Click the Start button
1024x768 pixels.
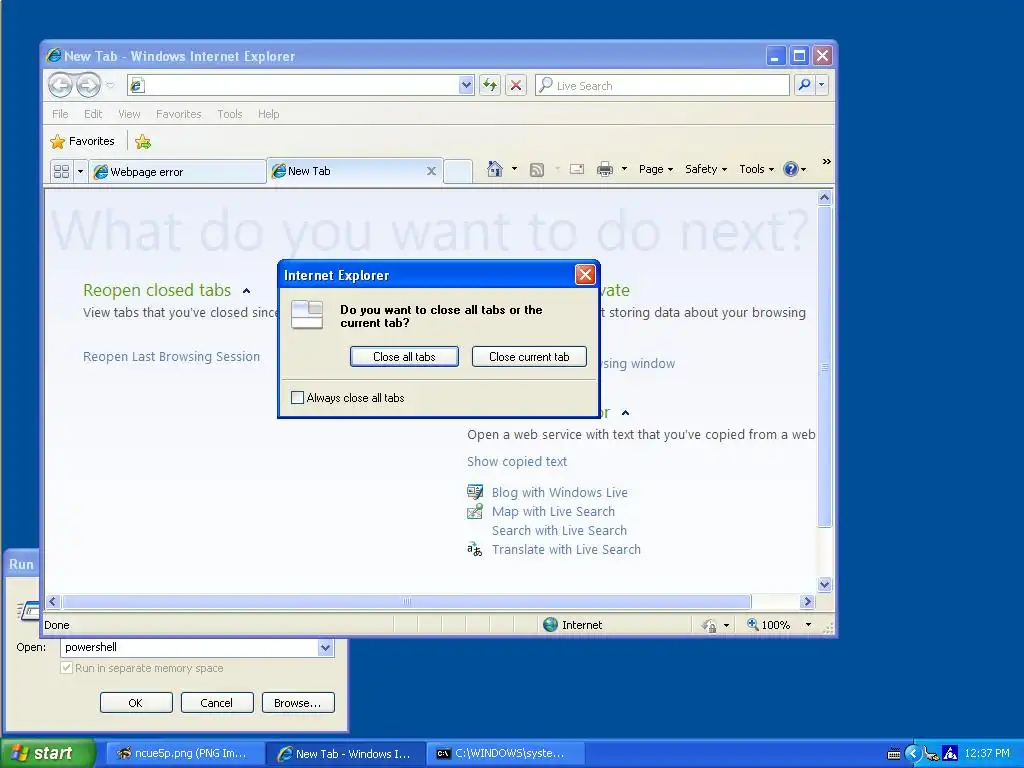(x=48, y=753)
